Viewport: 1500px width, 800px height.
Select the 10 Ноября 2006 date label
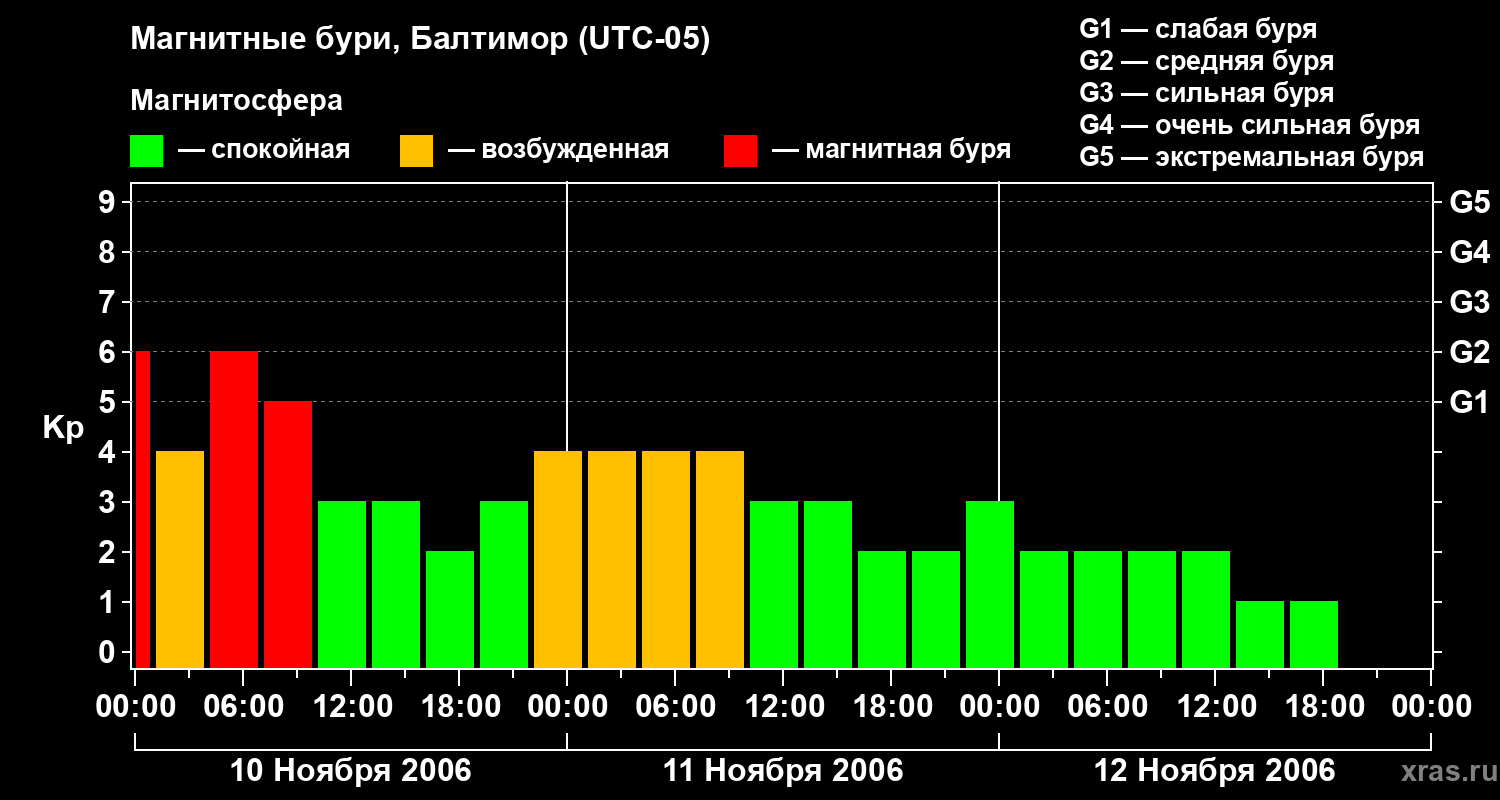pos(350,771)
